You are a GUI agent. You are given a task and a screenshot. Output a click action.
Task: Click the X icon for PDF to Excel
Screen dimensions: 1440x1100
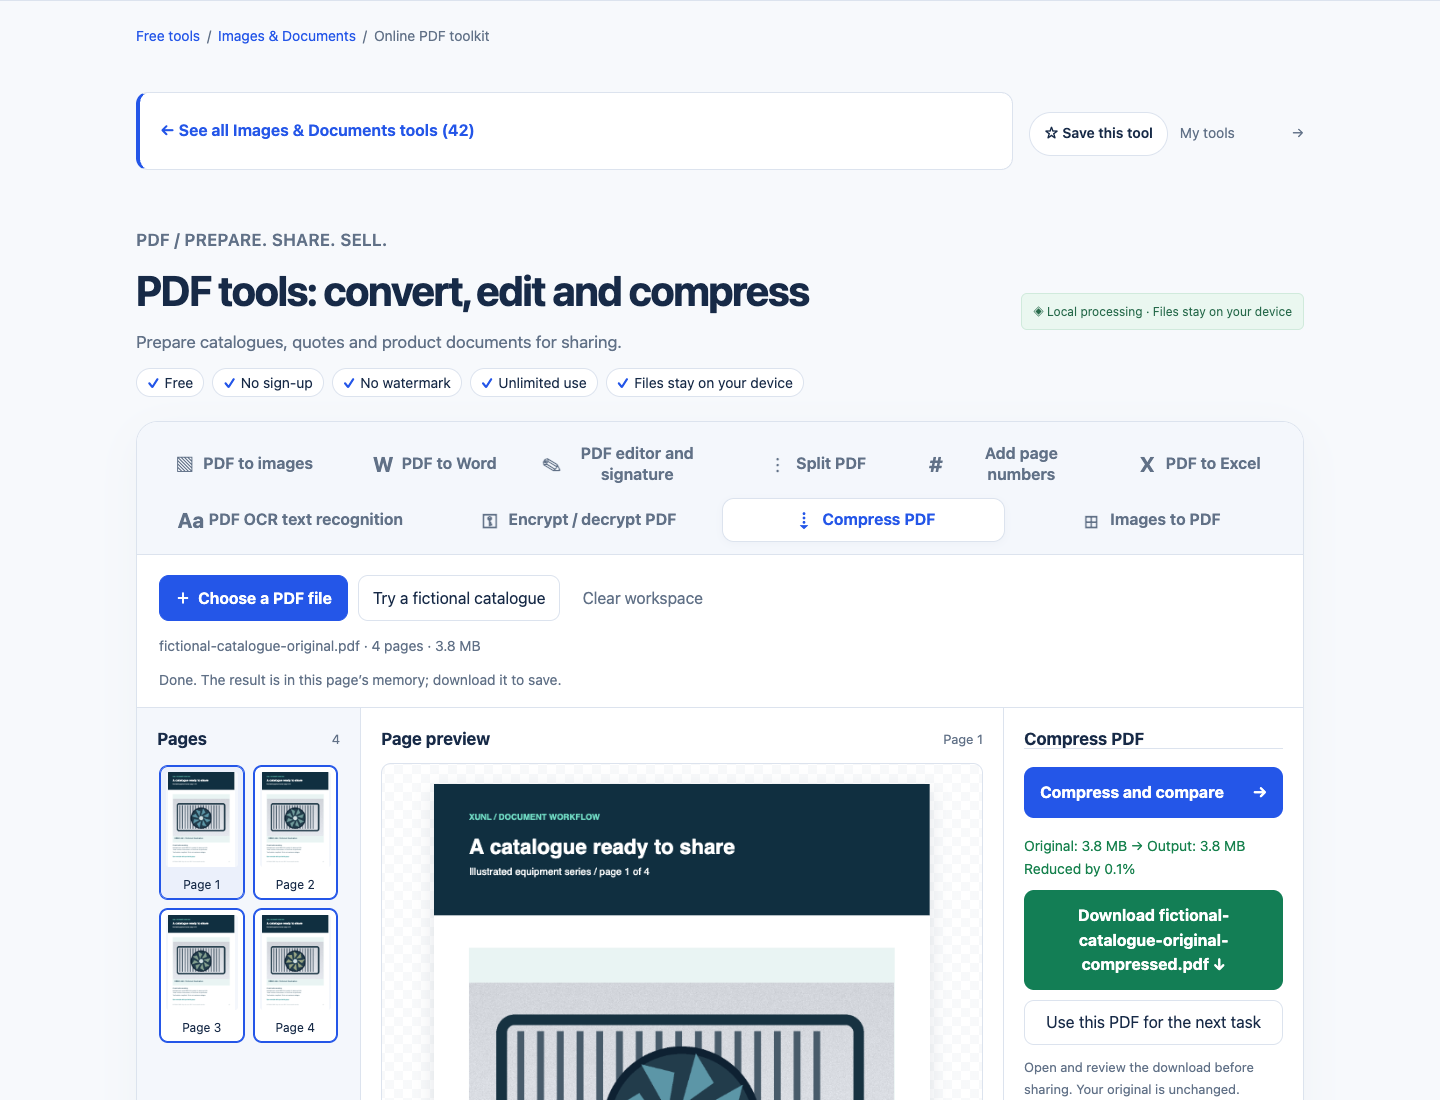click(1147, 464)
